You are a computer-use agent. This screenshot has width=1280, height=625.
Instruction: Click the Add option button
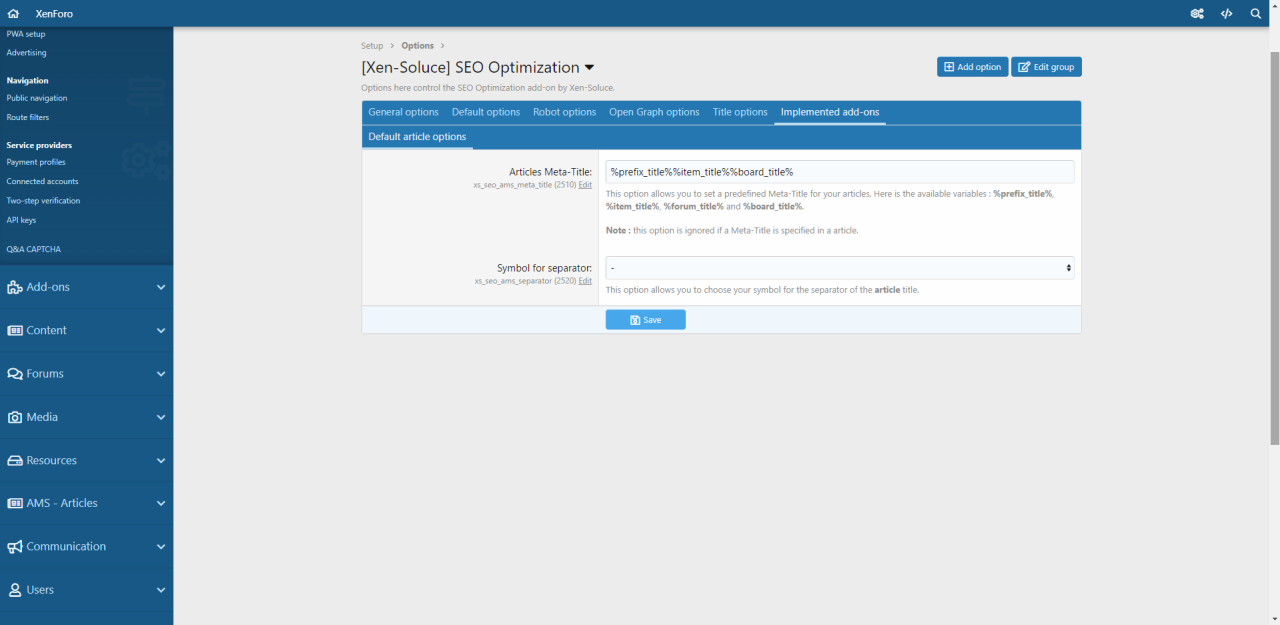[x=972, y=67]
